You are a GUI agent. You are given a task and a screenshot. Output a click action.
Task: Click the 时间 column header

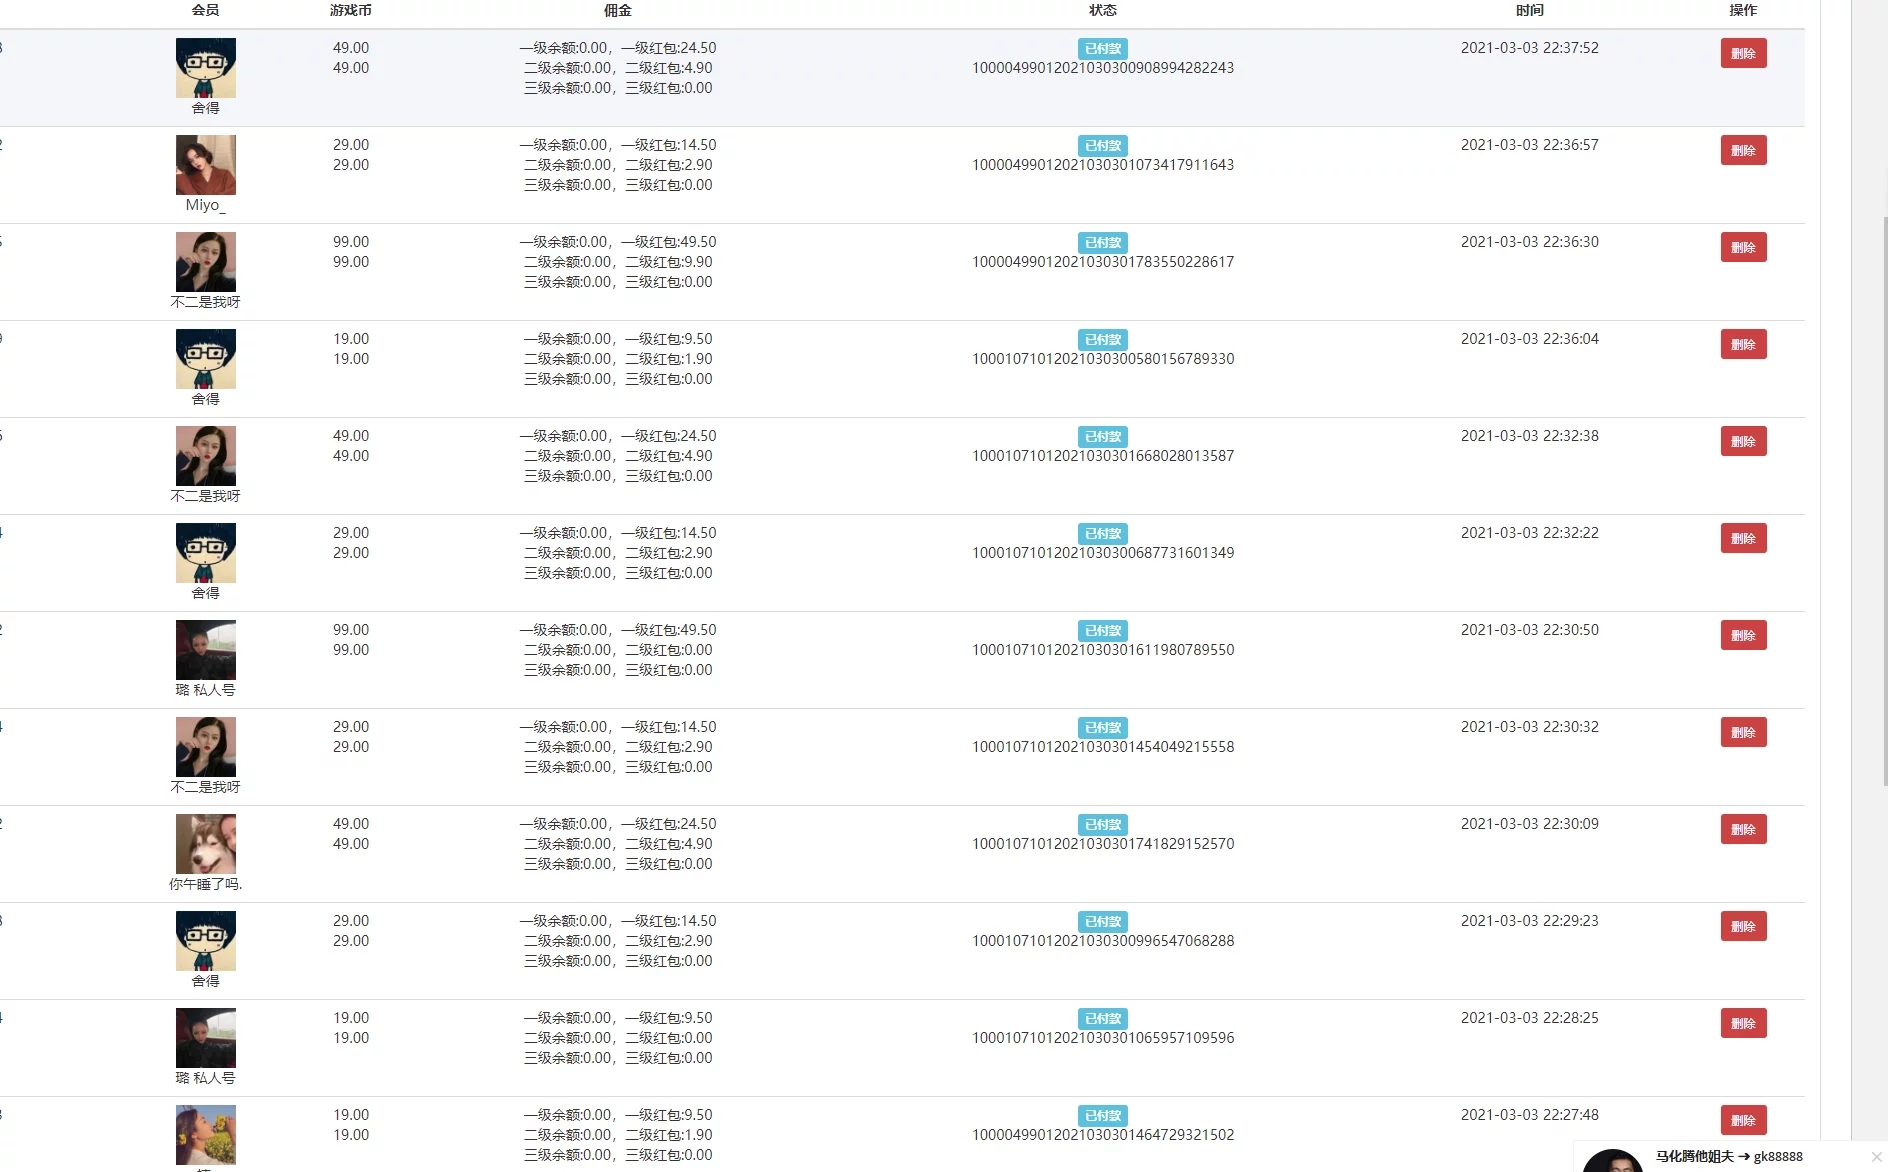[x=1529, y=10]
